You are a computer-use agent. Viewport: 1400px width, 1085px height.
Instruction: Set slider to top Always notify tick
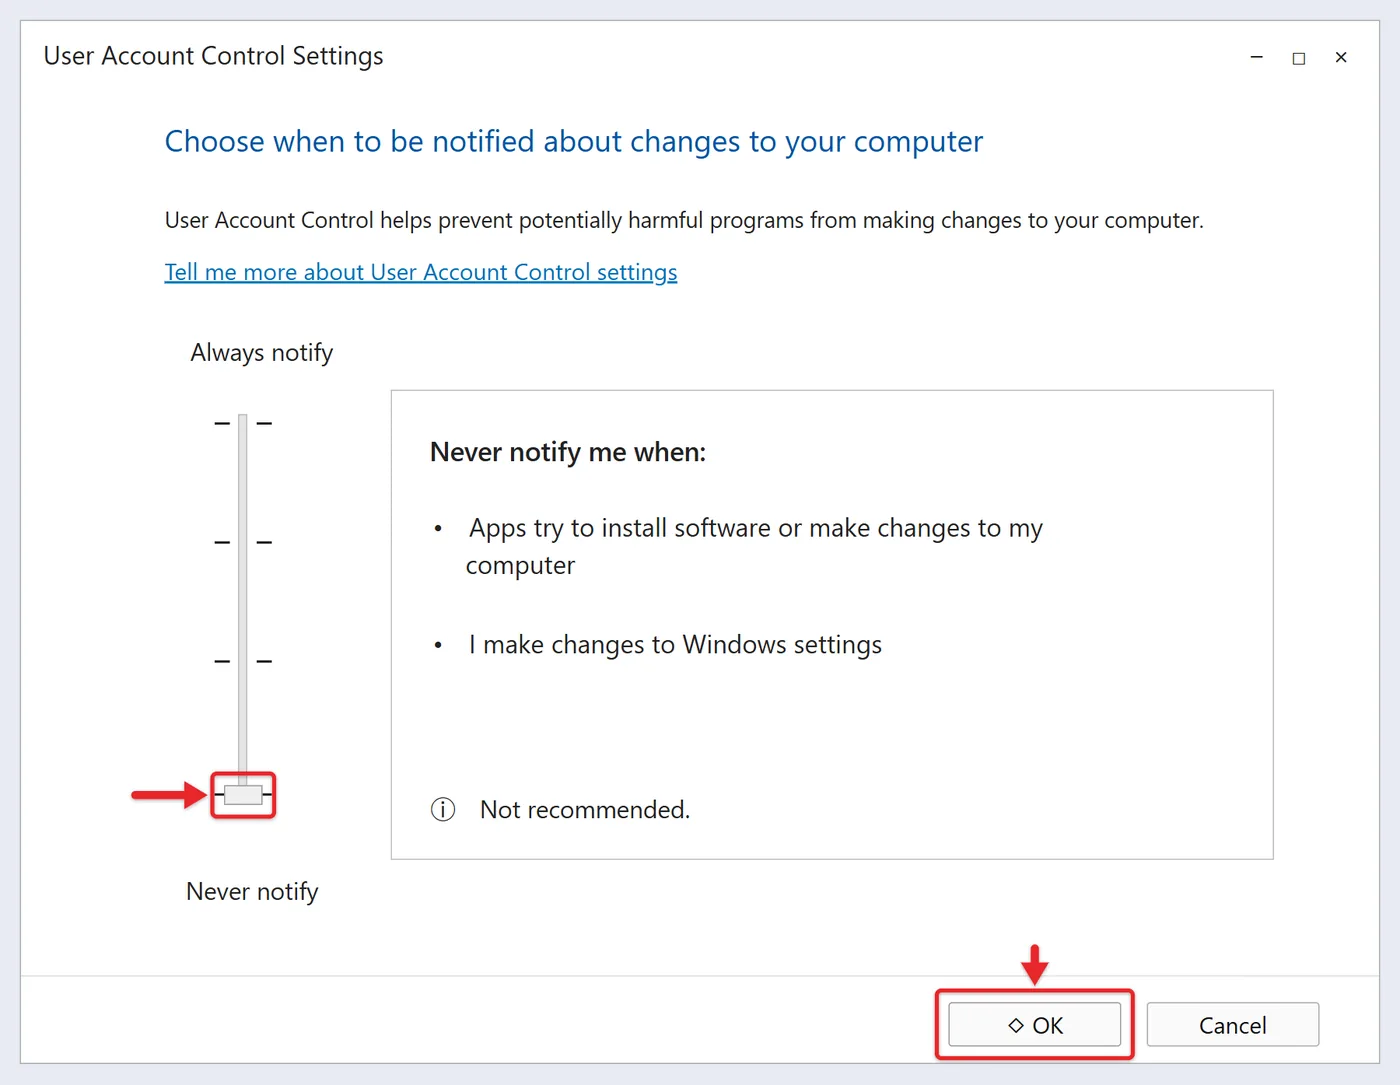coord(243,423)
